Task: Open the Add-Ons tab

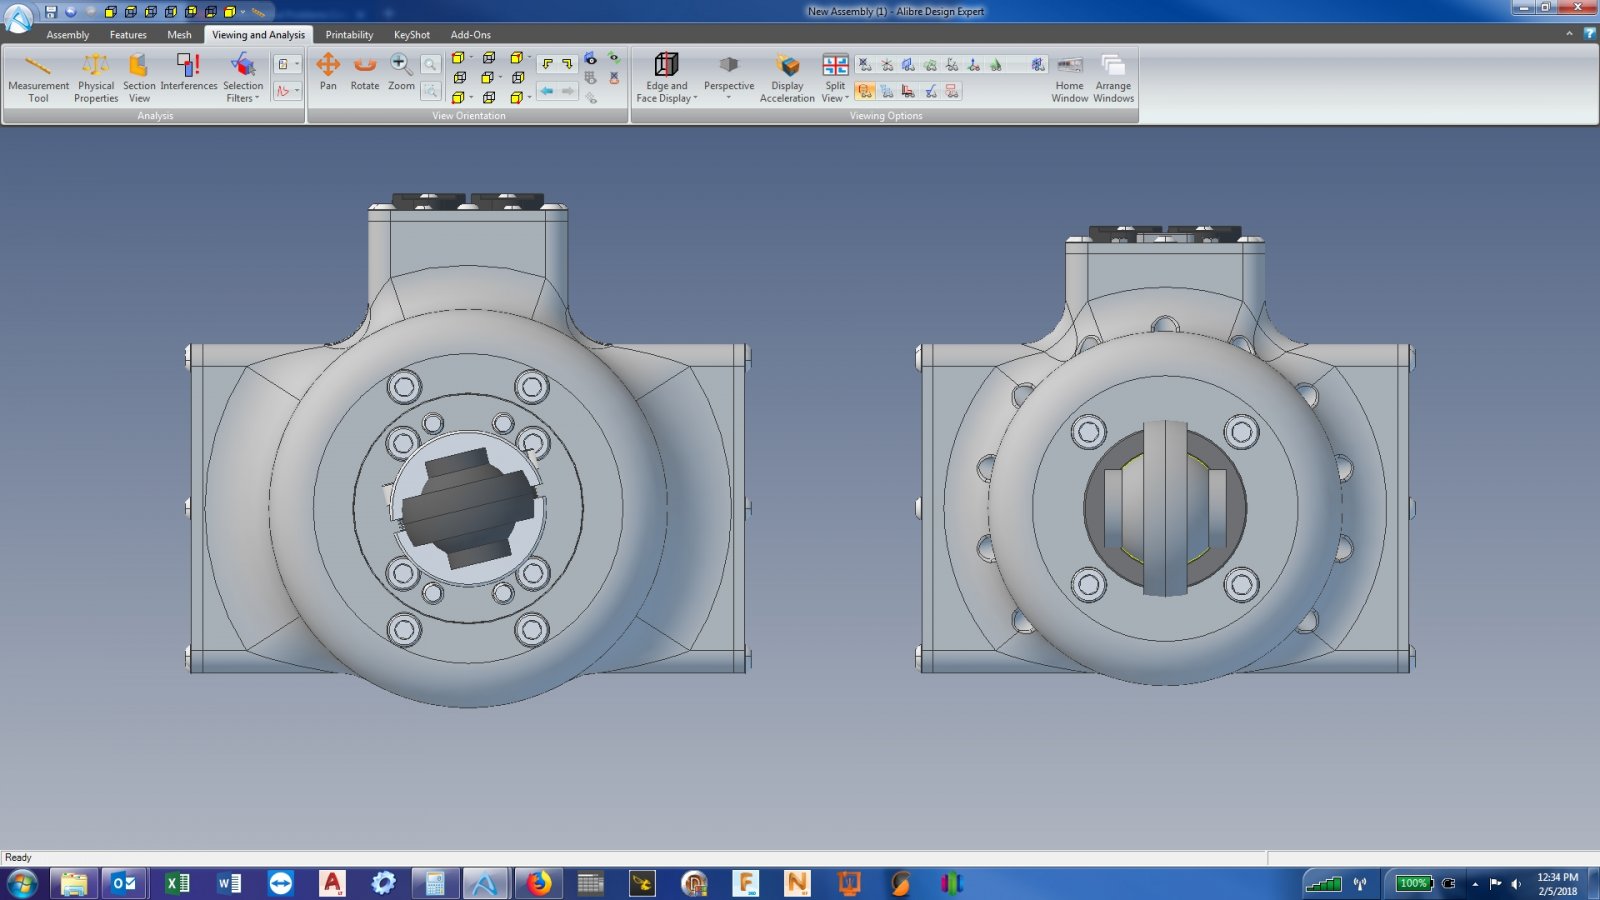Action: [x=471, y=35]
